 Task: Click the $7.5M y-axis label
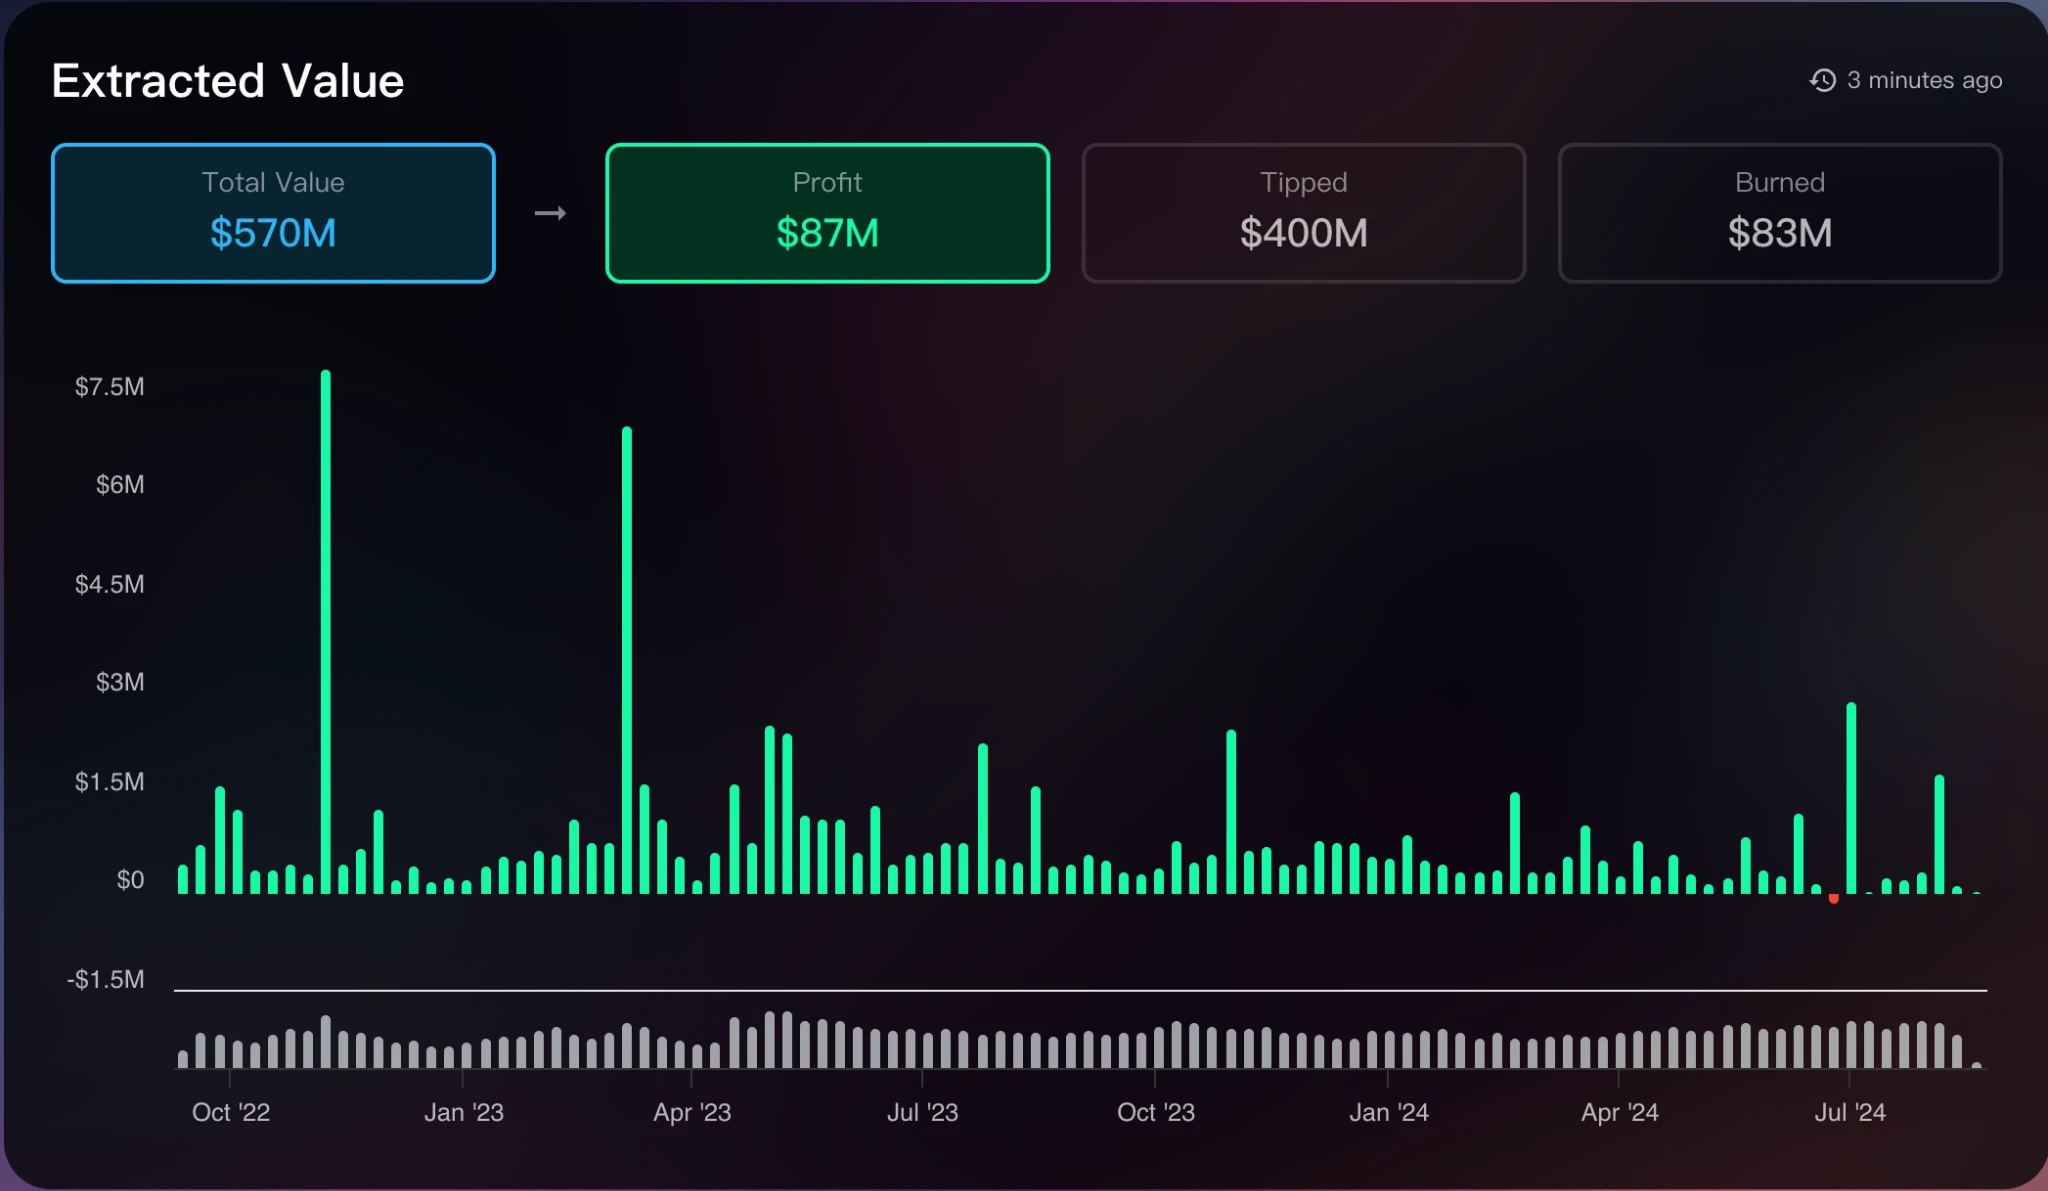108,386
